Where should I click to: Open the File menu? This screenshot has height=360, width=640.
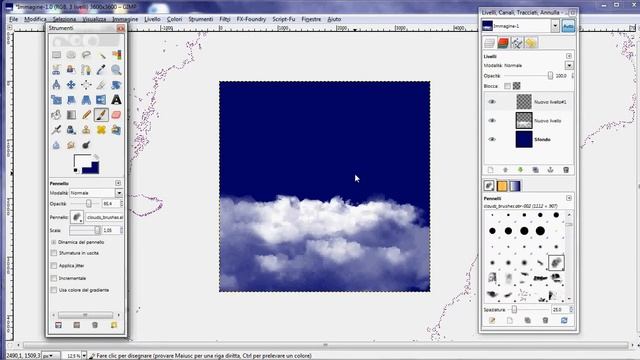tap(13, 19)
